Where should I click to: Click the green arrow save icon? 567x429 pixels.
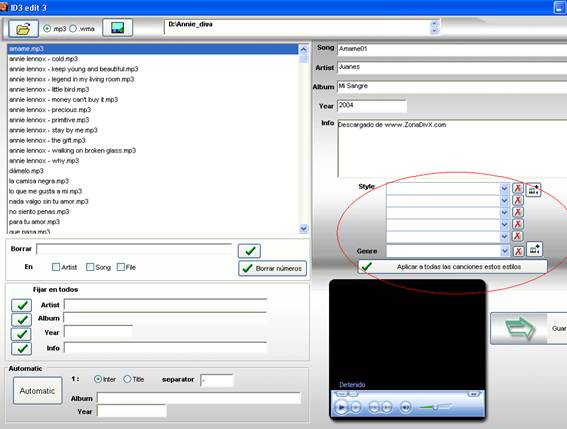coord(519,328)
